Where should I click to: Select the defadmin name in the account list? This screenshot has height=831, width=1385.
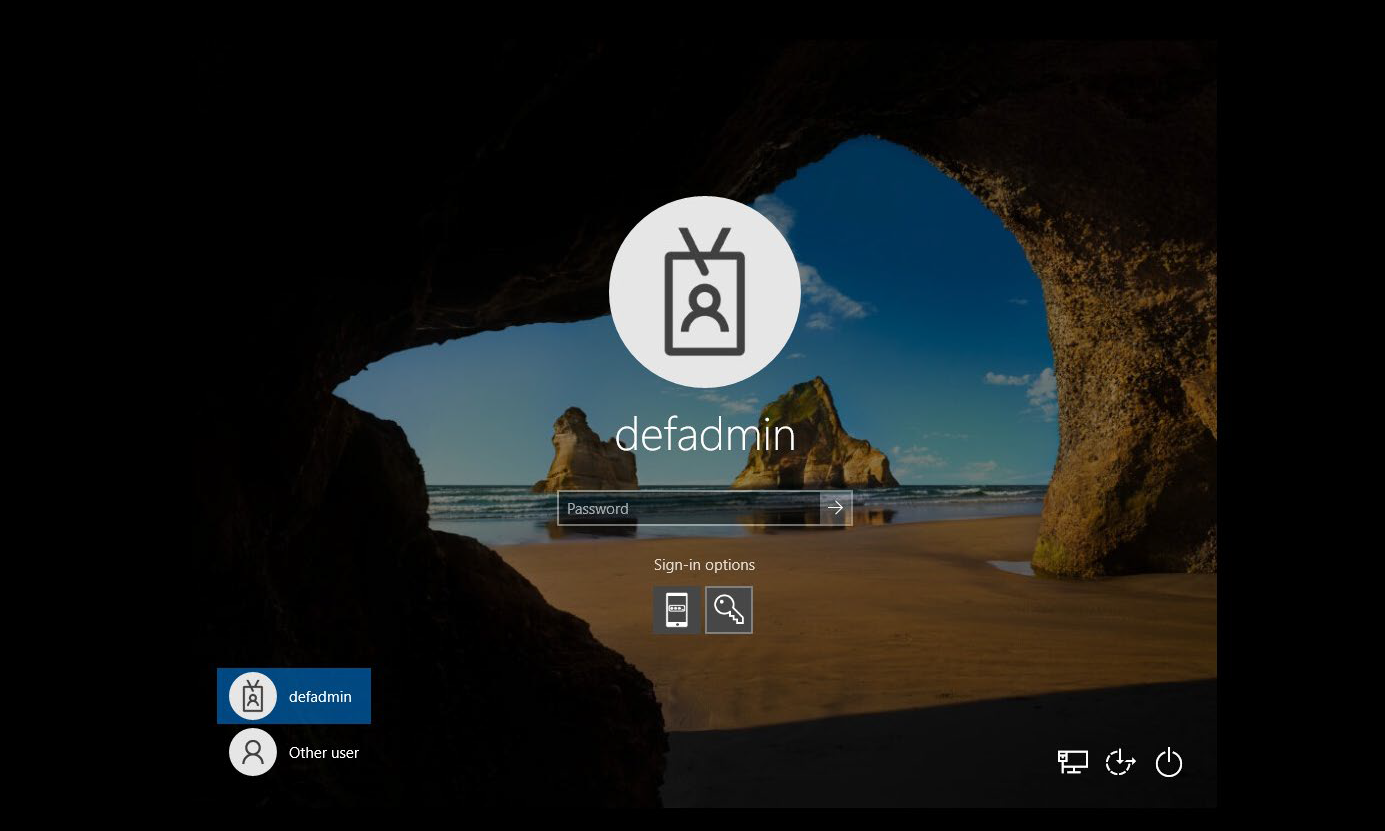[320, 697]
